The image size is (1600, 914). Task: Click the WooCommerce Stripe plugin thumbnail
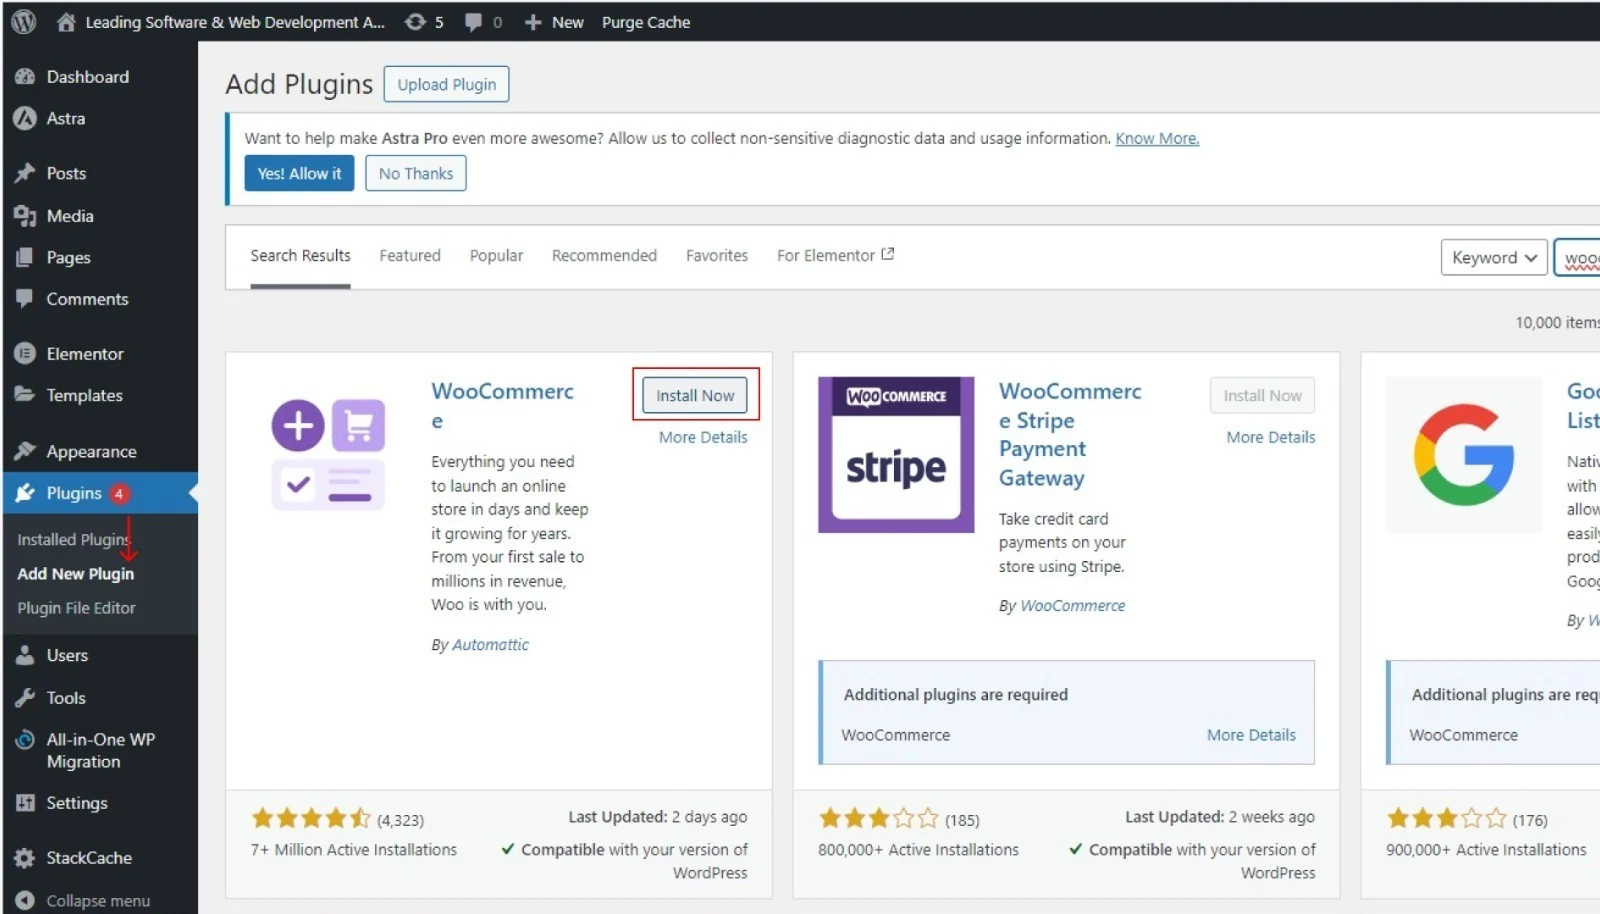click(x=896, y=454)
